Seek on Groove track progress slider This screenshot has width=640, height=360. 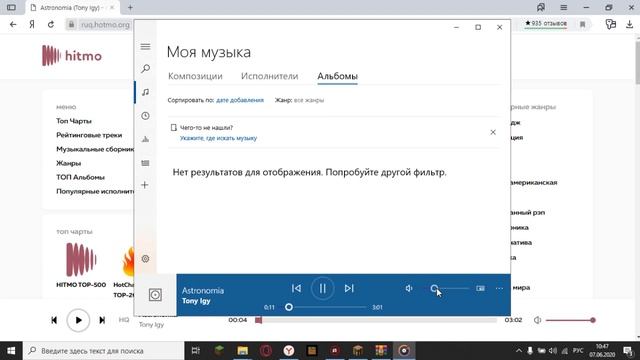tap(327, 307)
